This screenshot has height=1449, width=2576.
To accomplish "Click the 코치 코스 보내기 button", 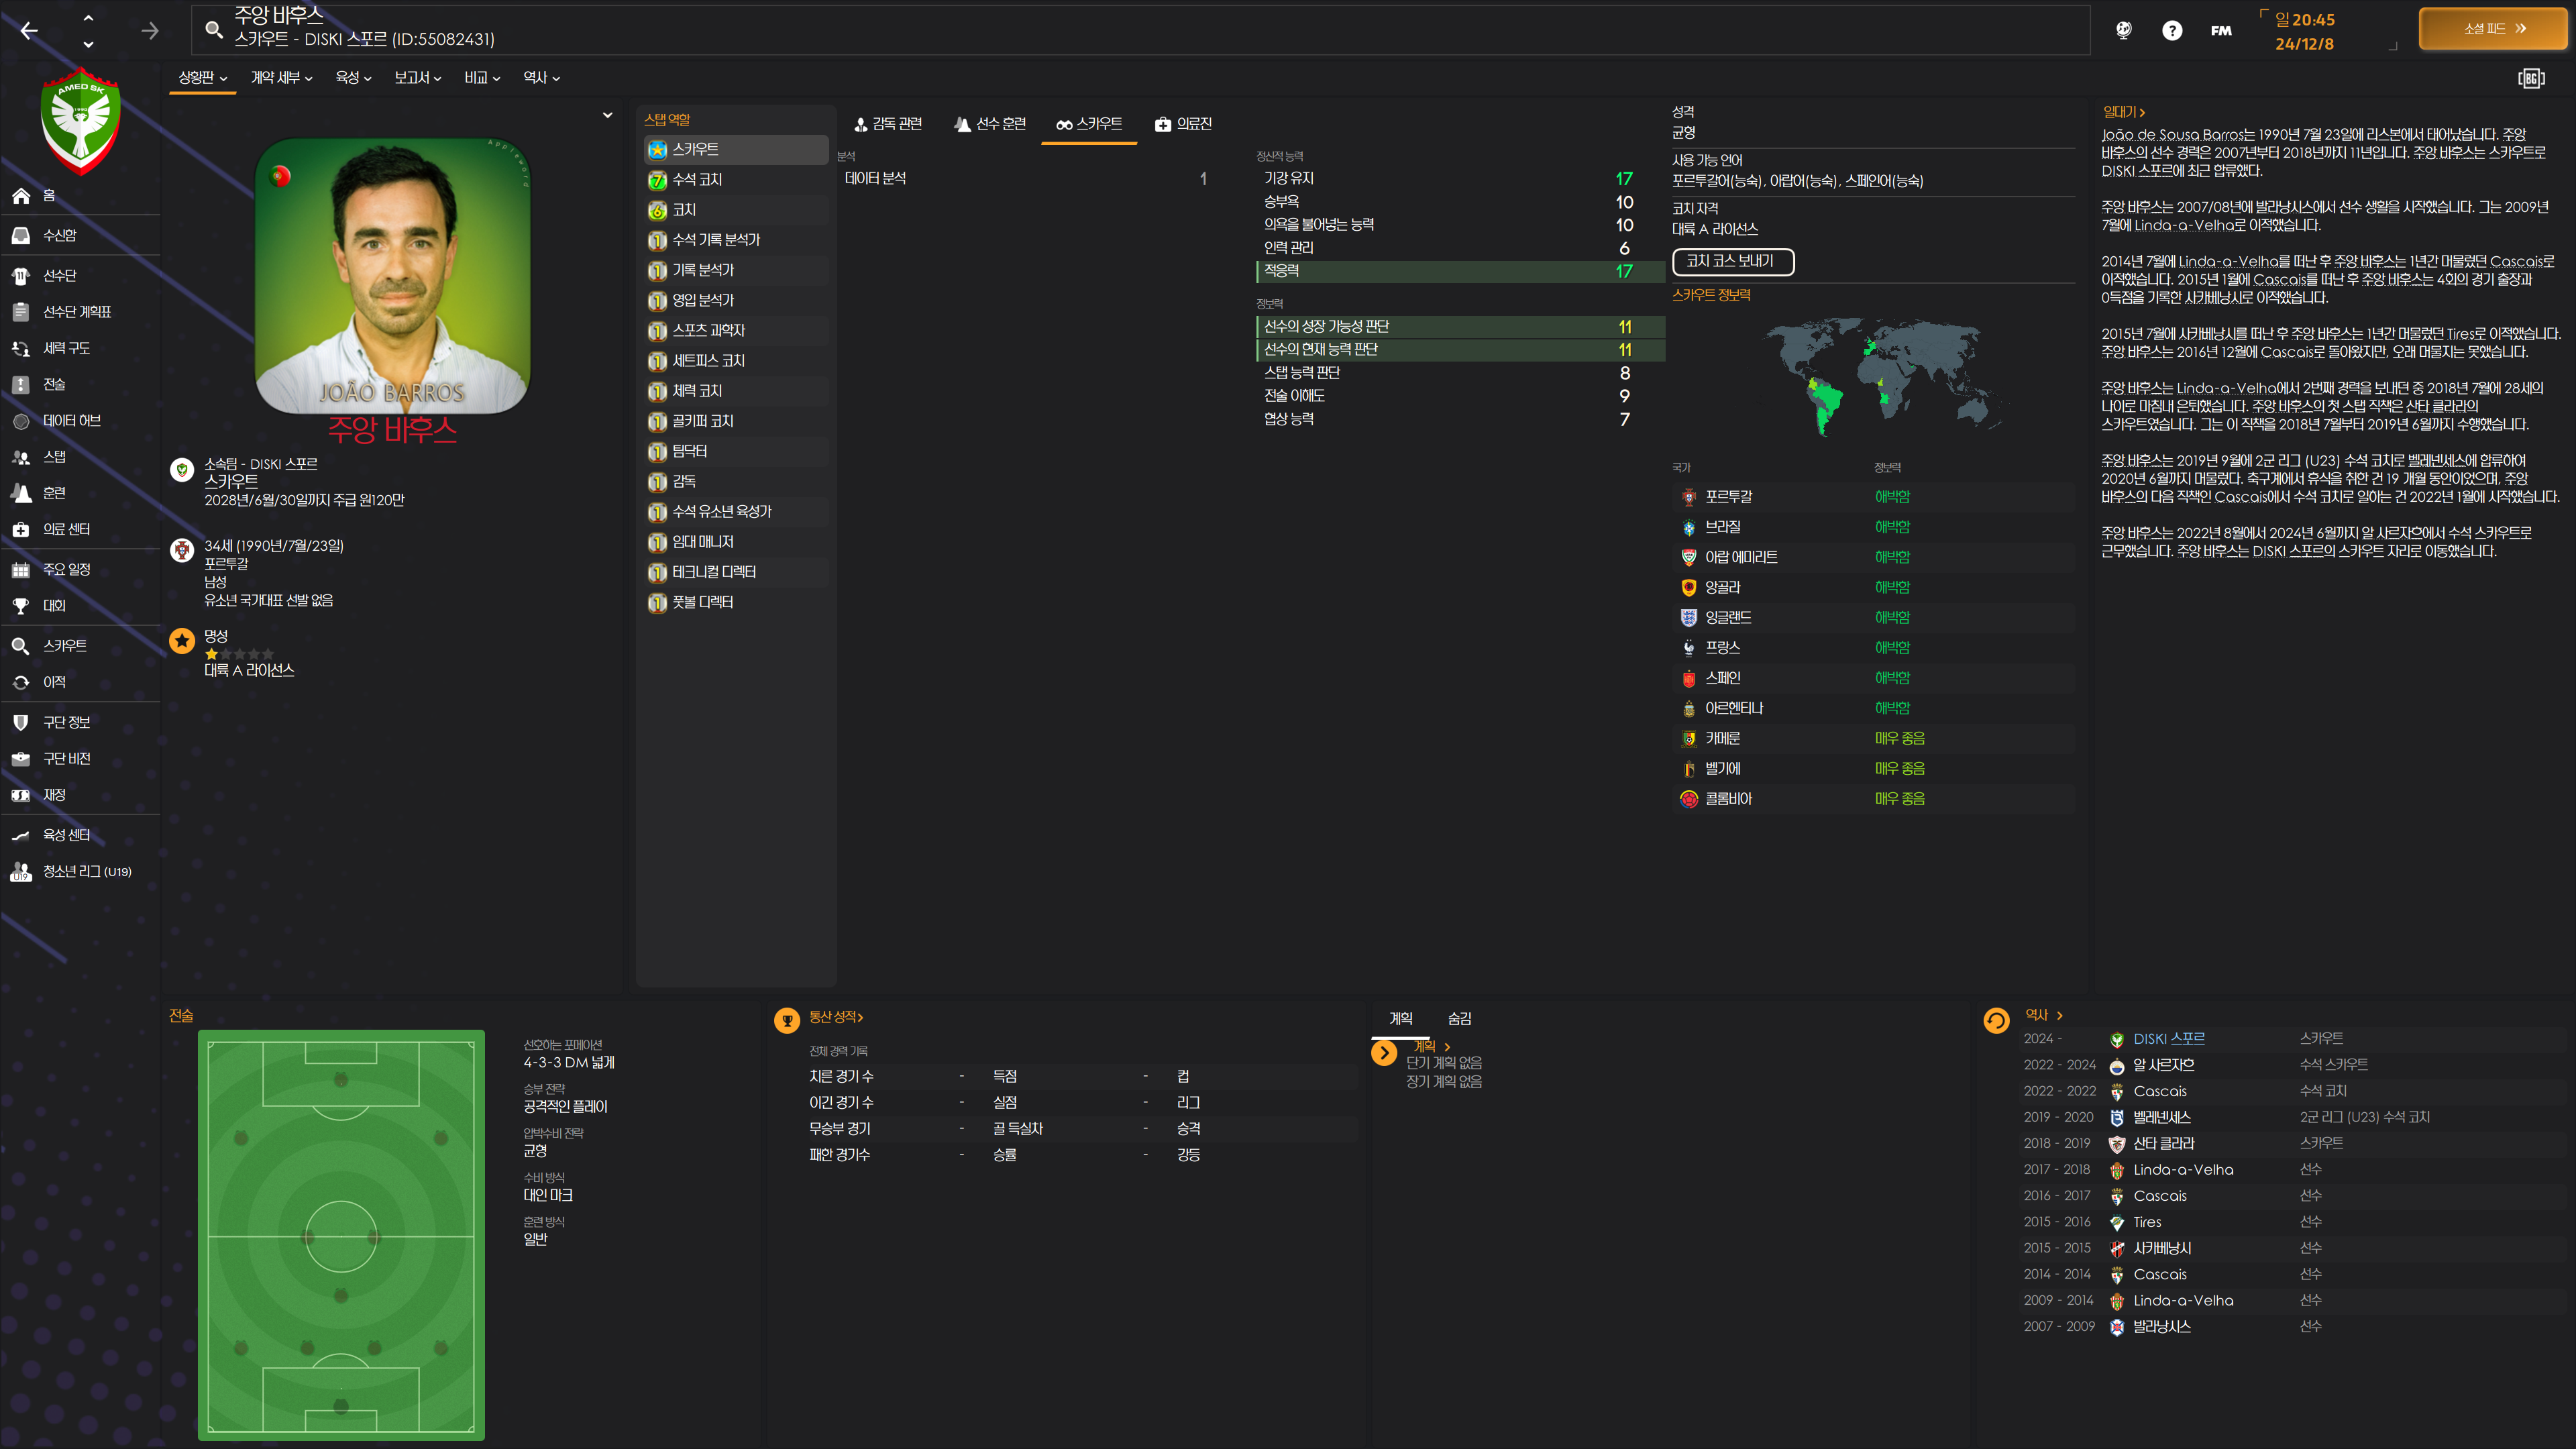I will (x=1733, y=261).
